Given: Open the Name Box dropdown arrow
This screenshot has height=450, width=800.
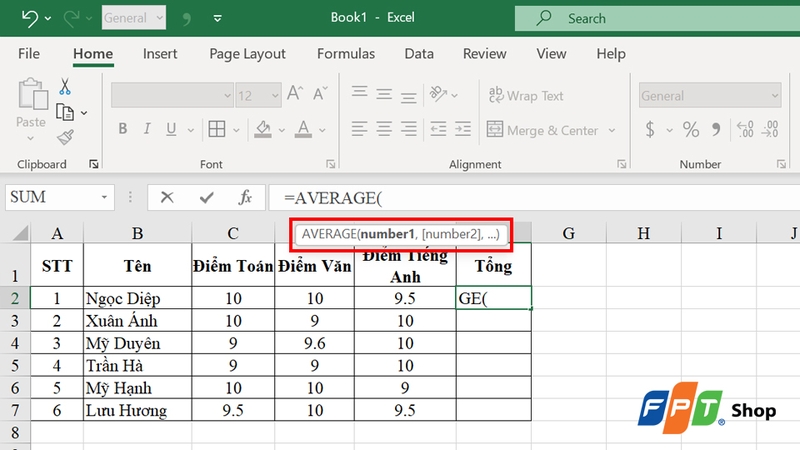Looking at the screenshot, I should (104, 197).
